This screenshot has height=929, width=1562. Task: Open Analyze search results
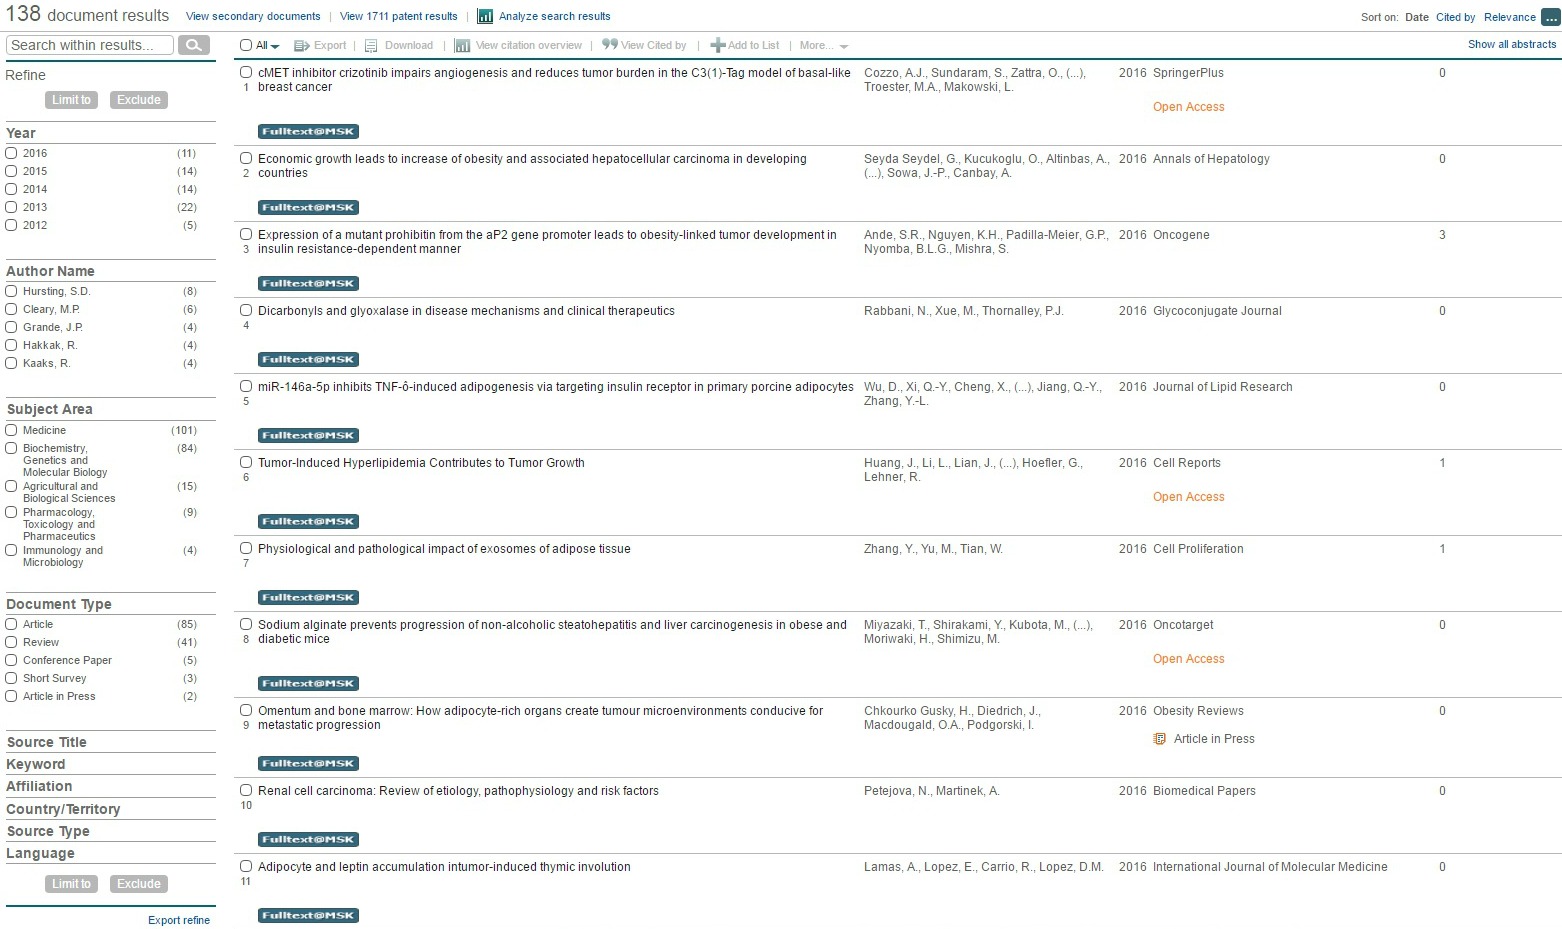coord(554,16)
